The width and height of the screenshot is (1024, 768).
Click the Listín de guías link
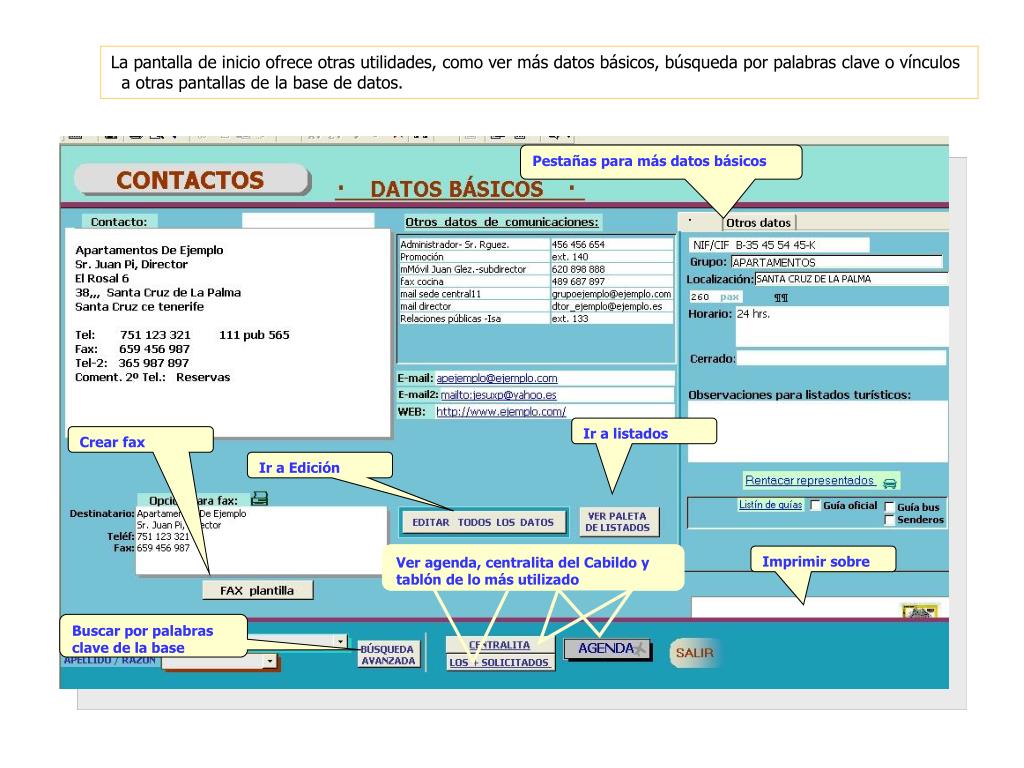[771, 505]
